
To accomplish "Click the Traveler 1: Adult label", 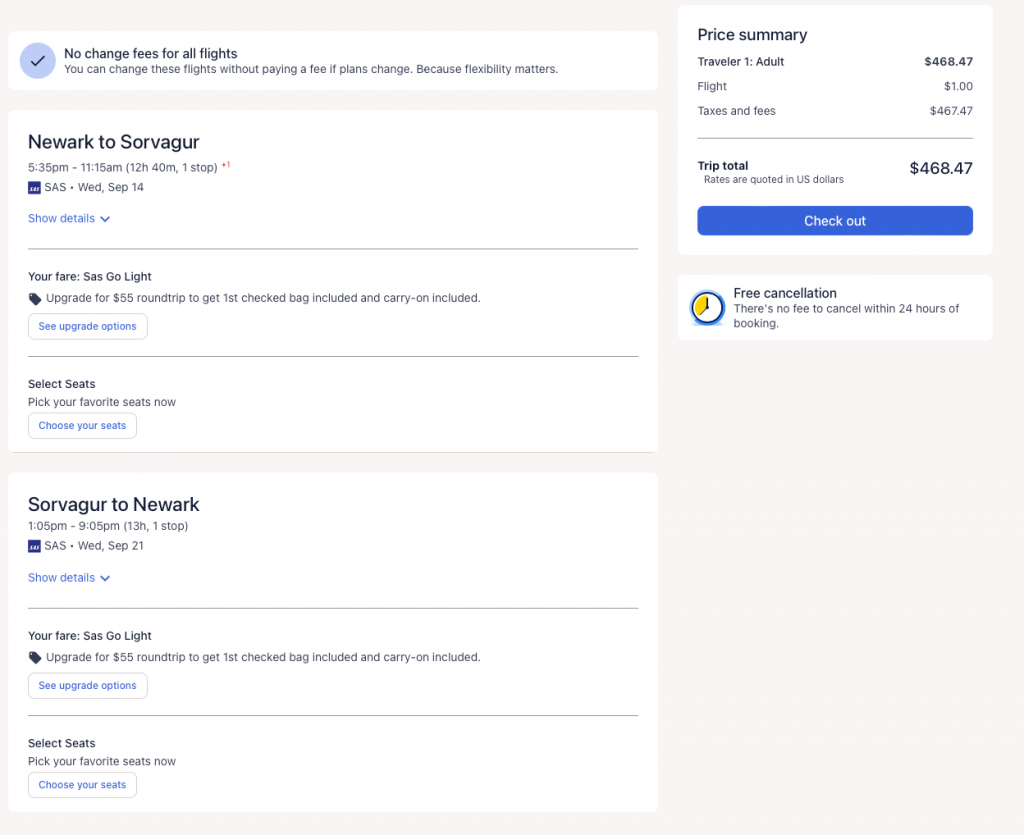I will [x=741, y=62].
